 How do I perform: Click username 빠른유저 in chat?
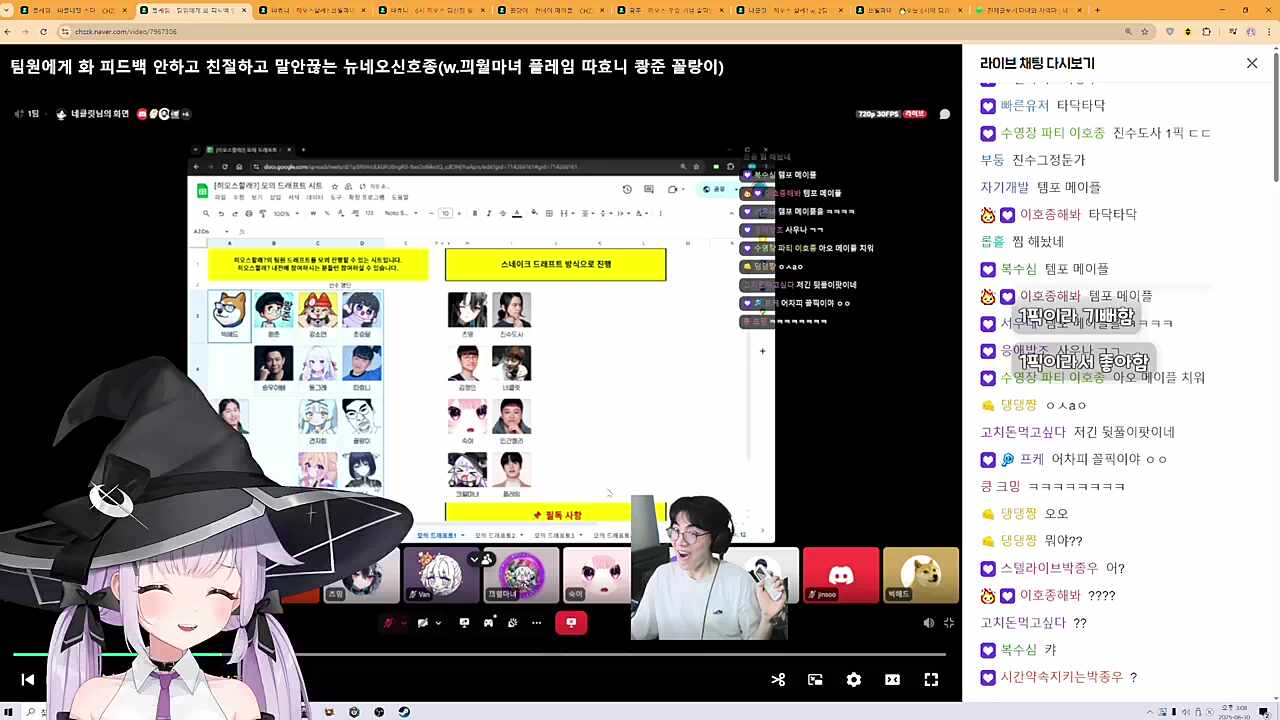point(1025,105)
